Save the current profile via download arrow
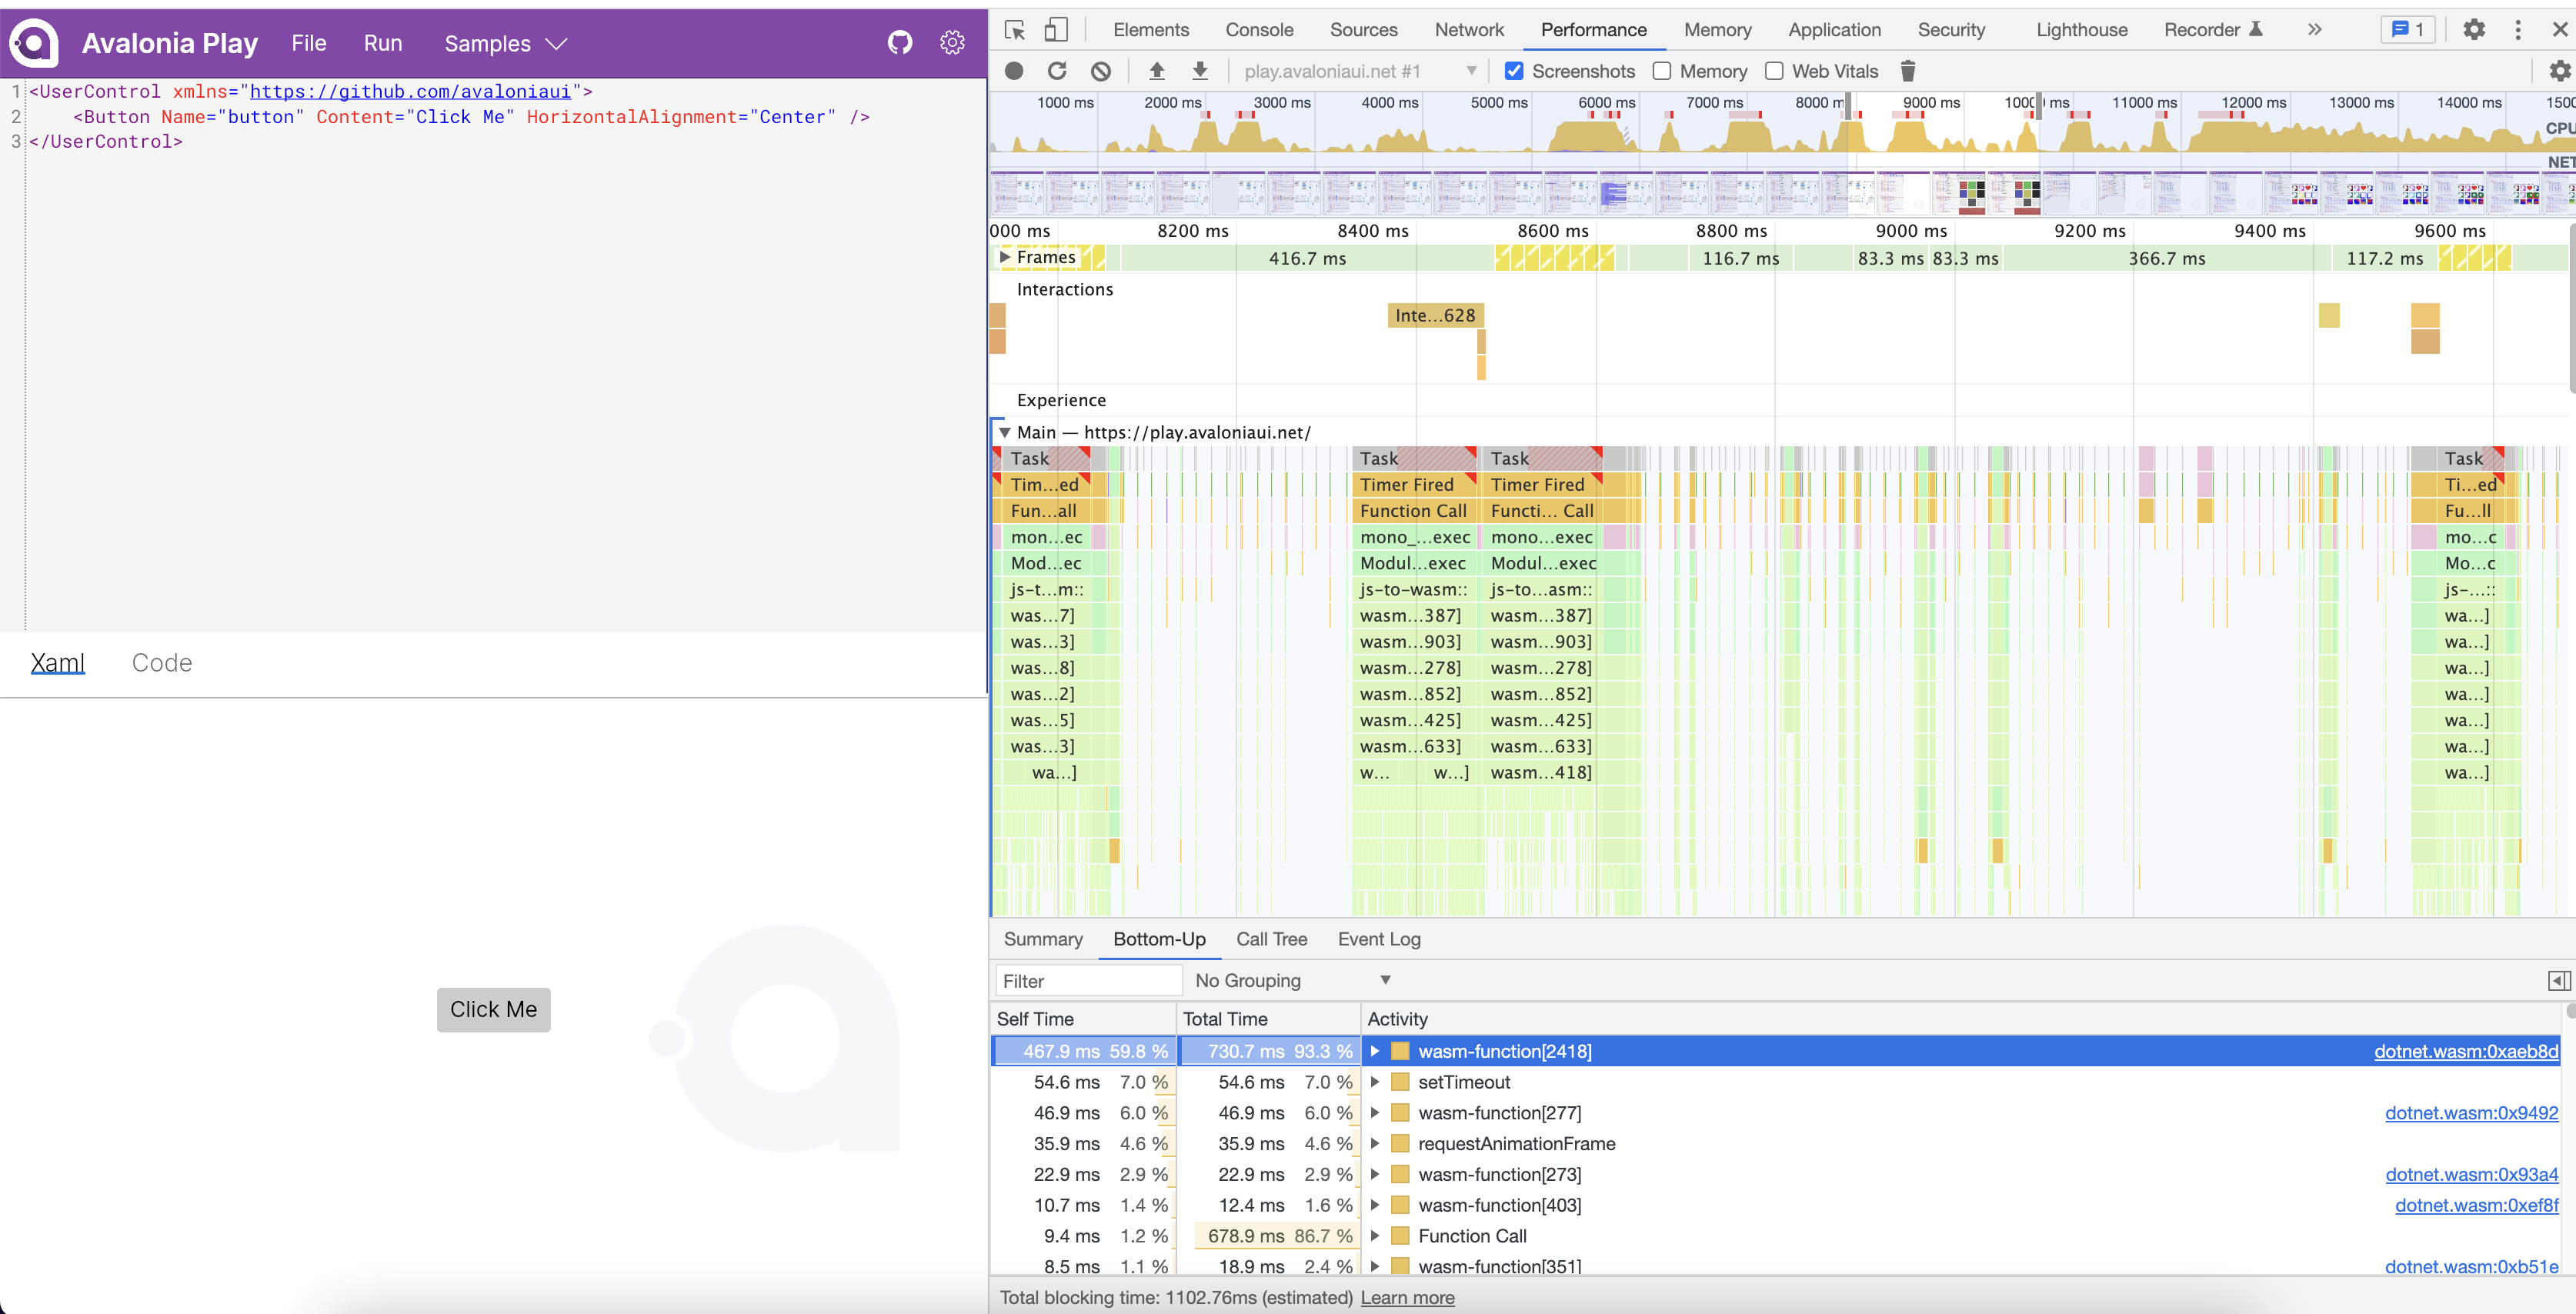Screen dimensions: 2576x1314 click(x=1199, y=71)
